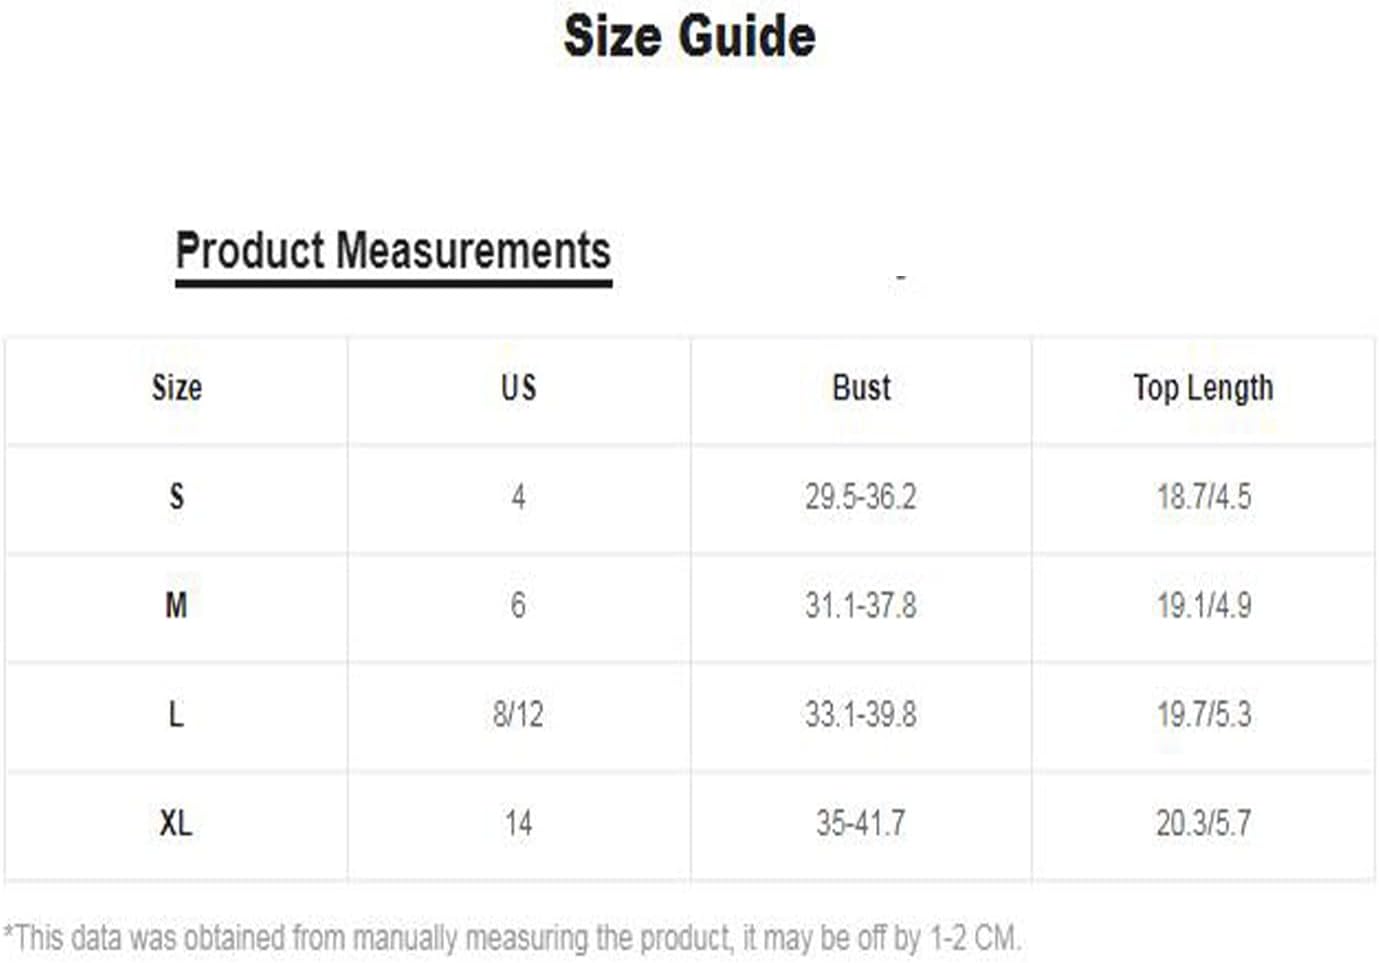The image size is (1379, 963).
Task: Click the Bust column header
Action: (x=861, y=388)
